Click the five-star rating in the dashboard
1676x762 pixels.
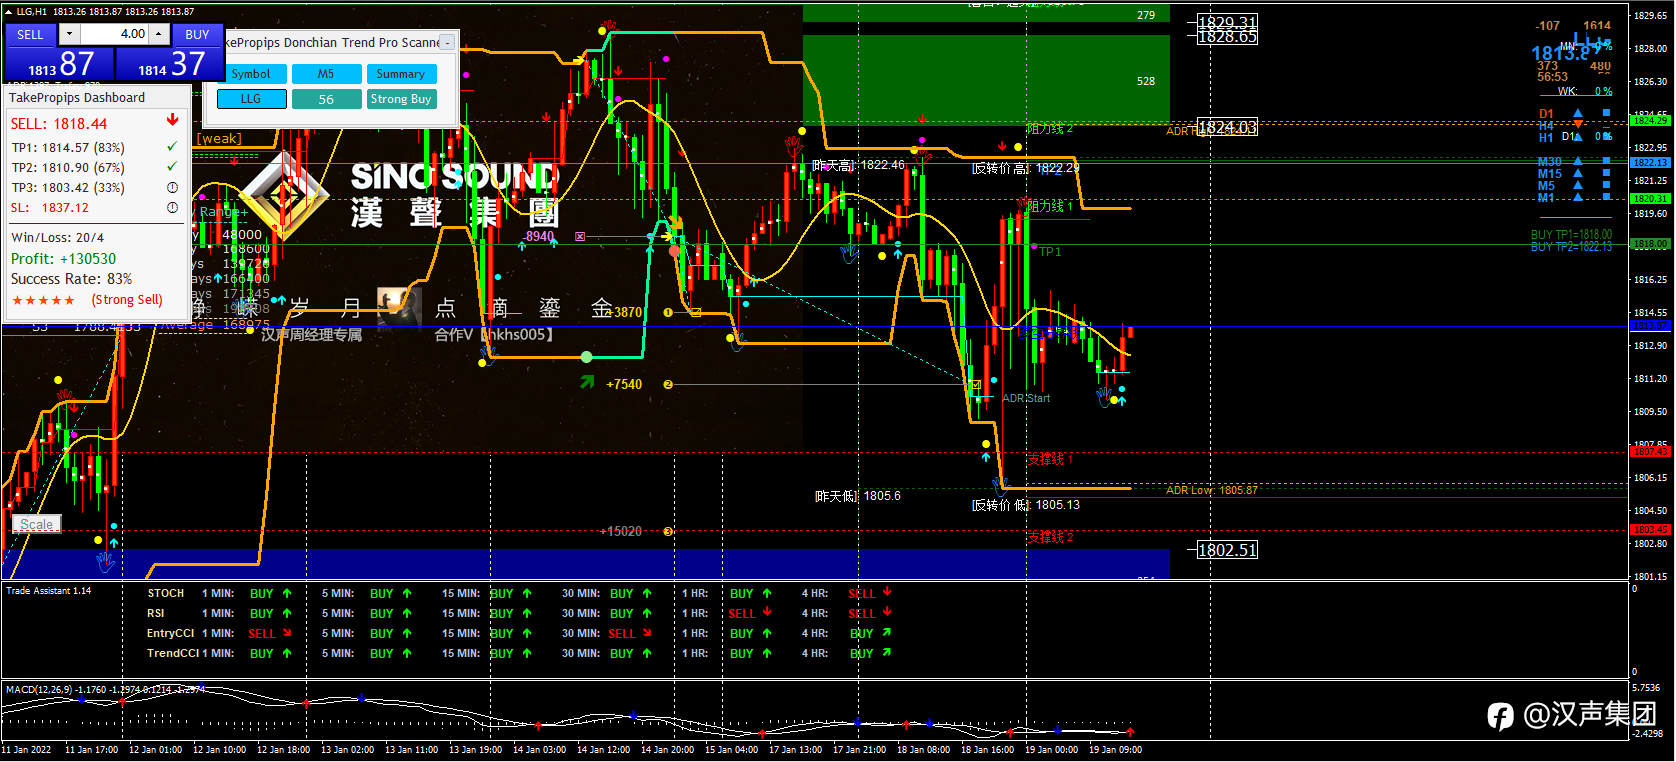[43, 300]
